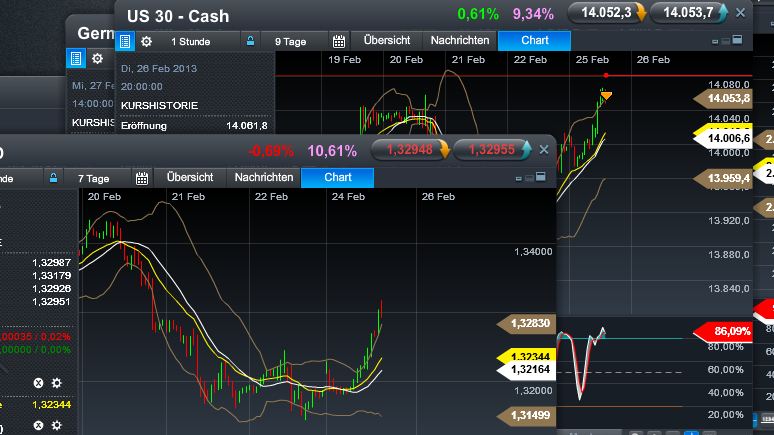Select largest layout icon in US 30 window
The height and width of the screenshot is (435, 774).
click(x=737, y=40)
